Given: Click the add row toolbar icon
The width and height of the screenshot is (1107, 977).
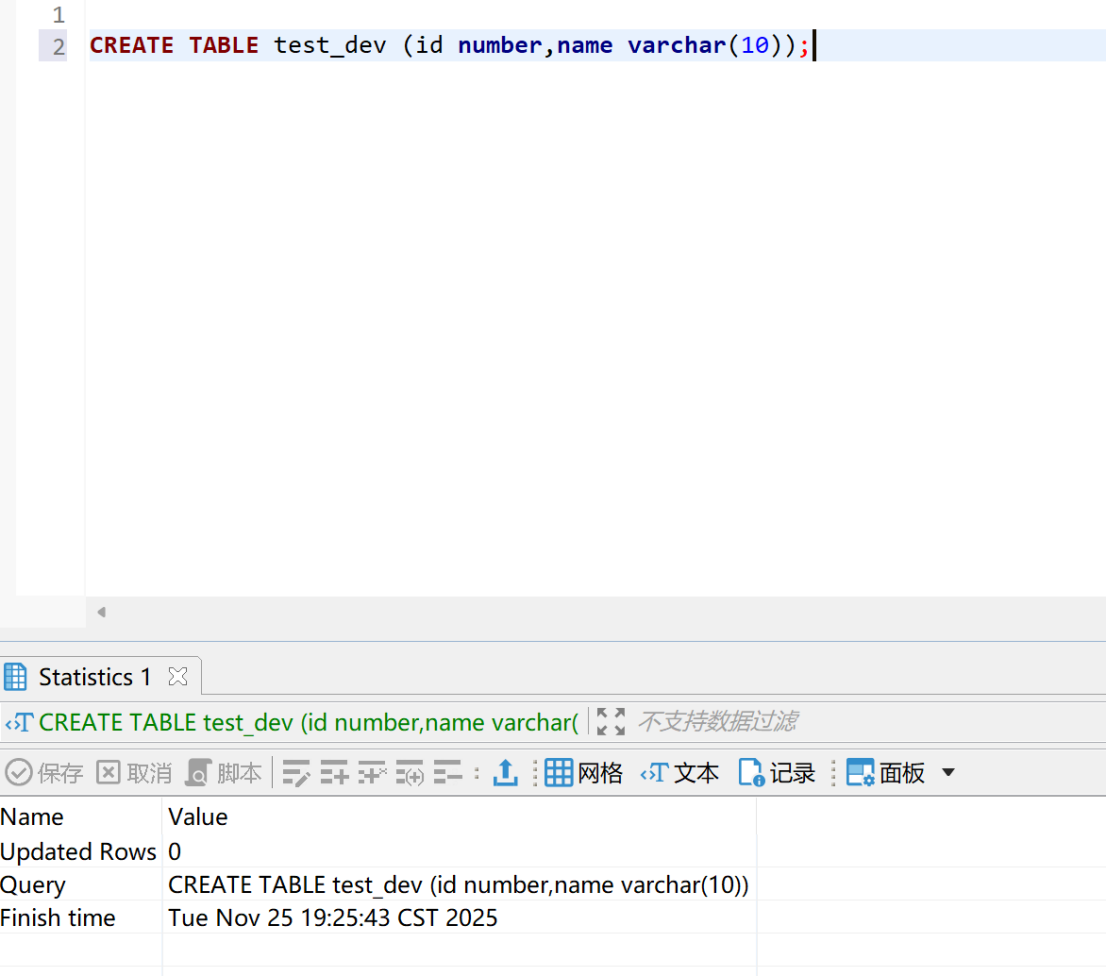Looking at the screenshot, I should tap(334, 773).
